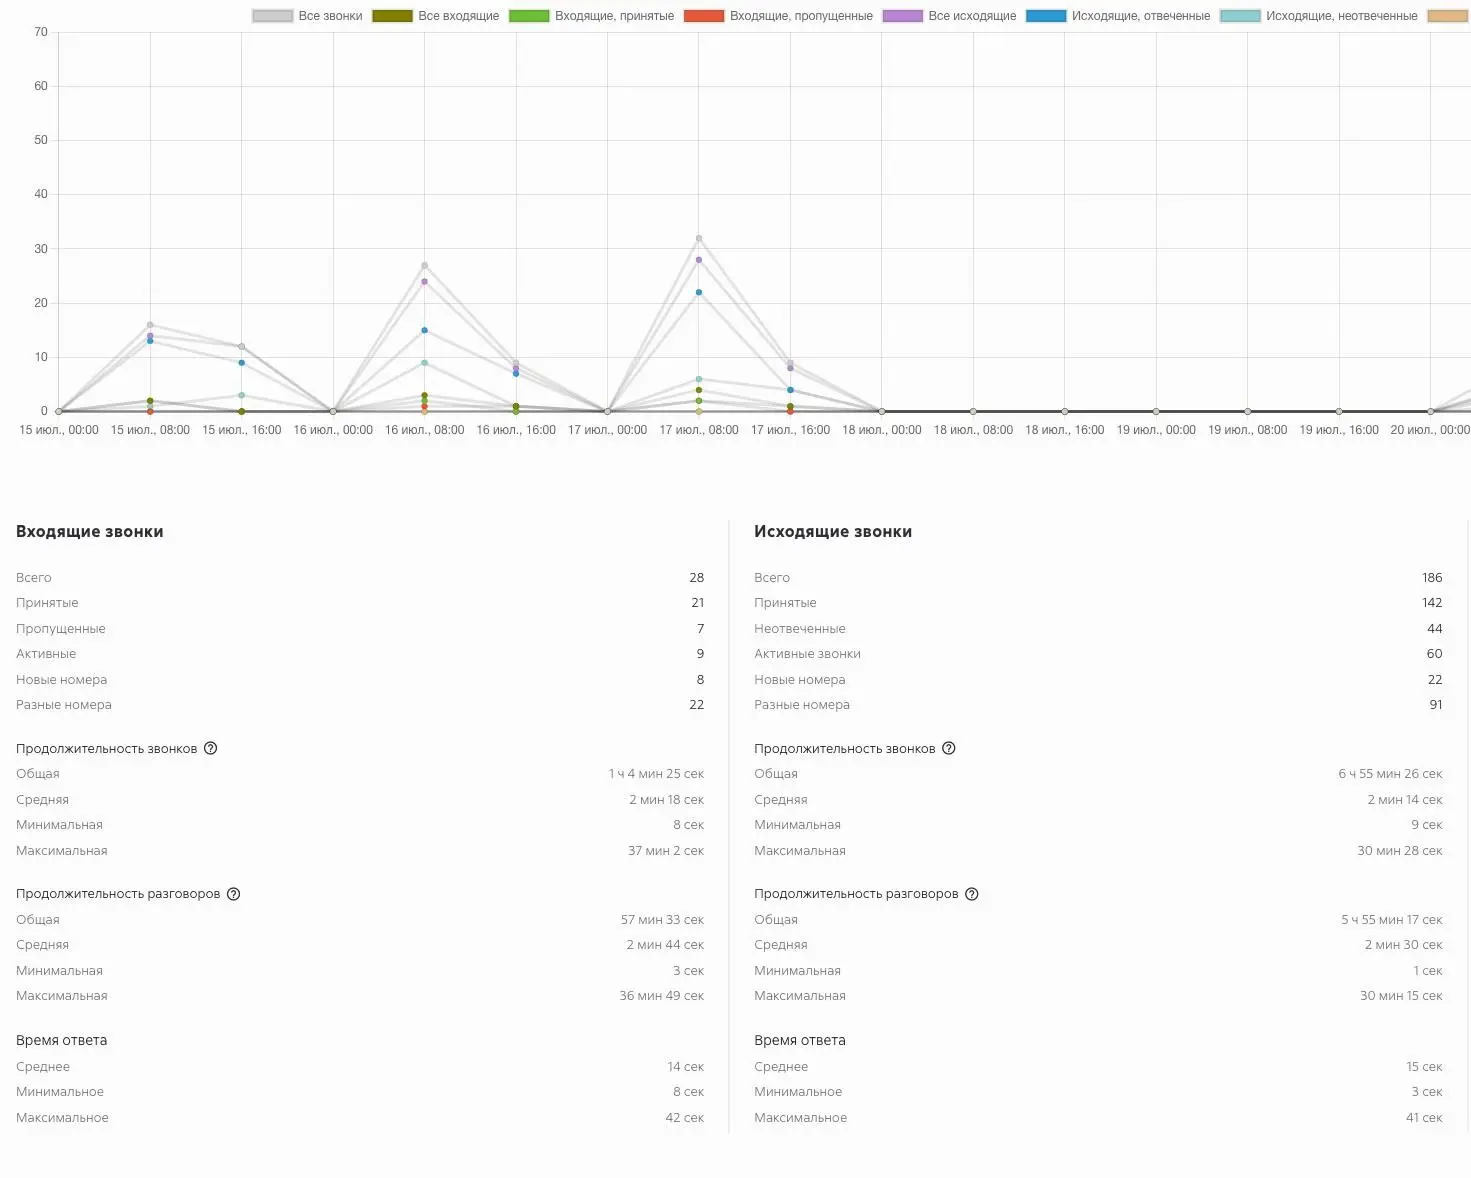The image size is (1471, 1178).
Task: Open help icon for incoming Продолжительность разговоров
Action: click(233, 894)
